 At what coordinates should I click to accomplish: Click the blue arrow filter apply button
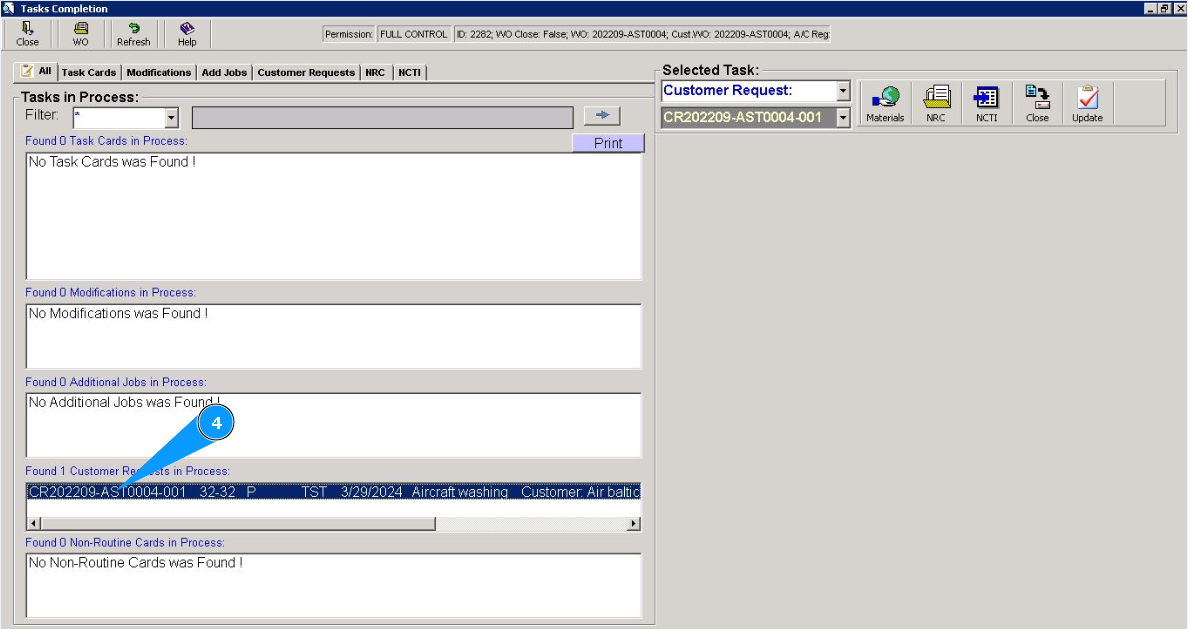click(x=602, y=115)
